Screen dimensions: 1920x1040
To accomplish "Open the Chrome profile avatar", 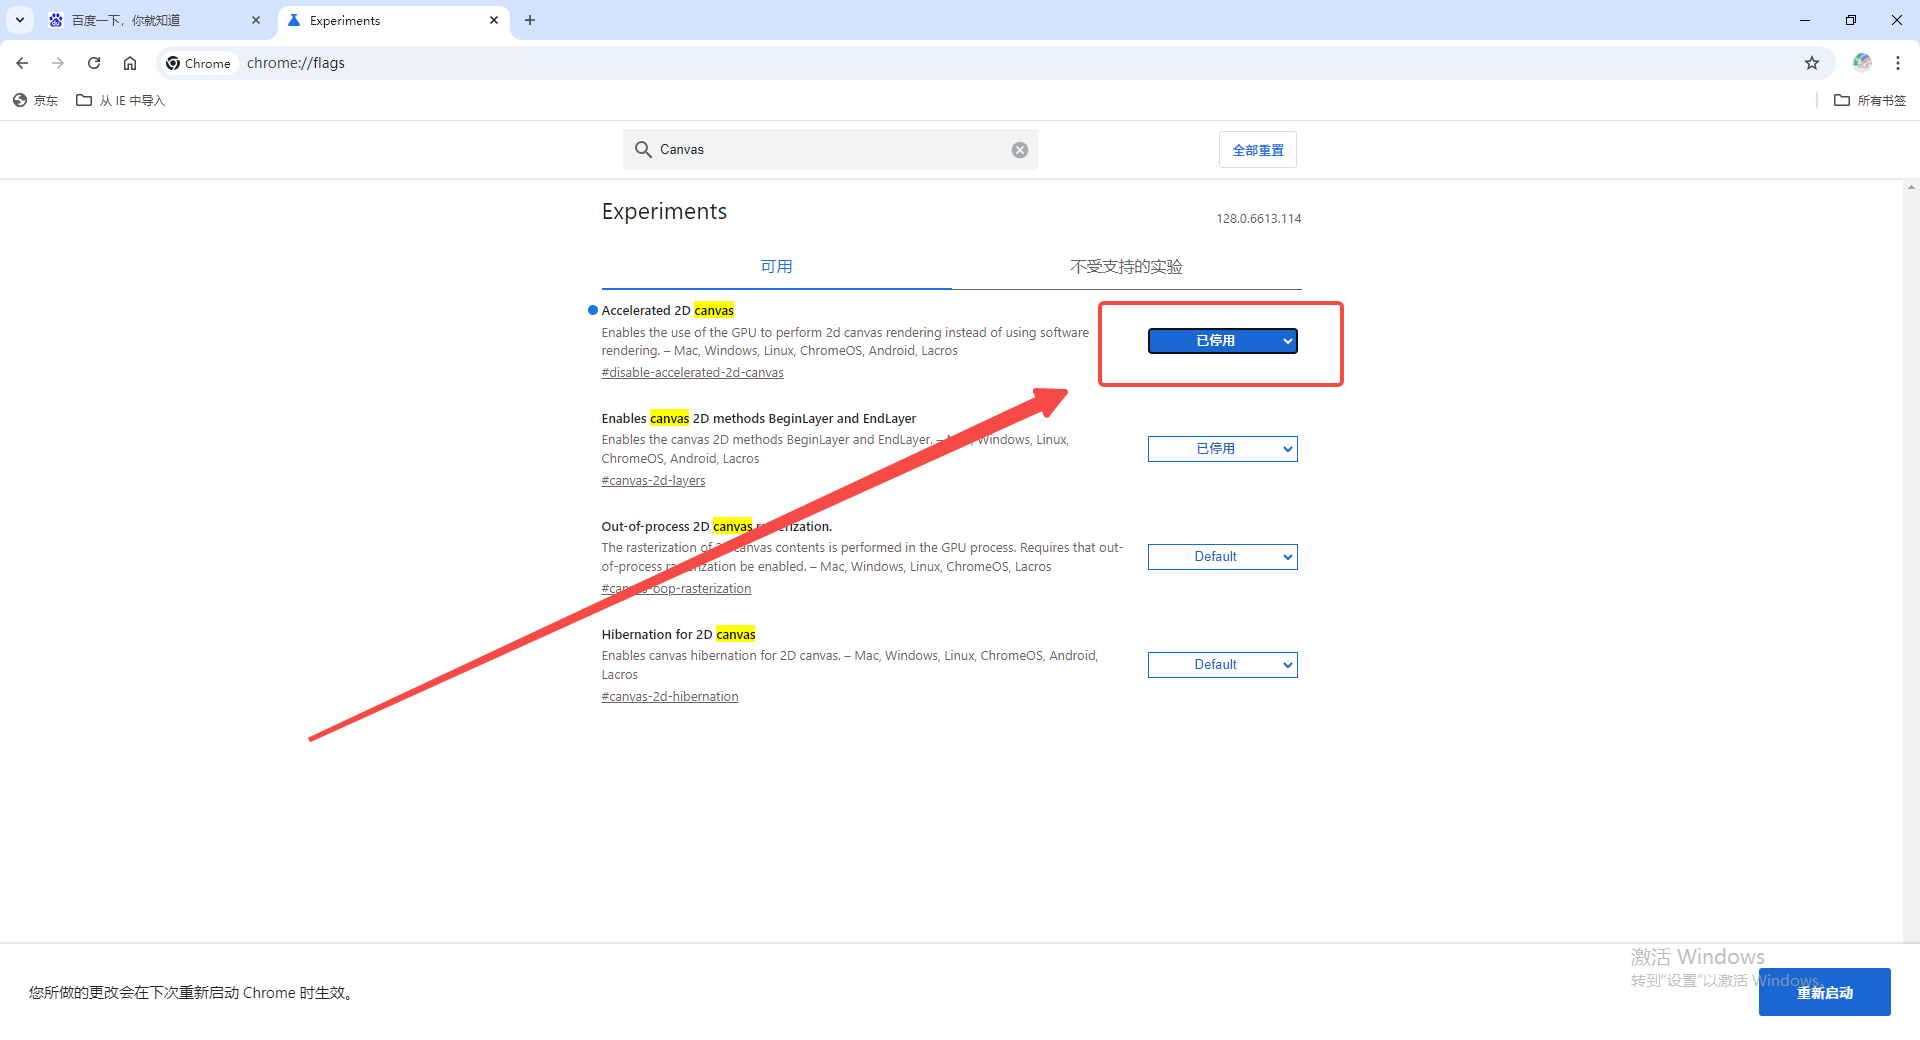I will click(x=1862, y=63).
